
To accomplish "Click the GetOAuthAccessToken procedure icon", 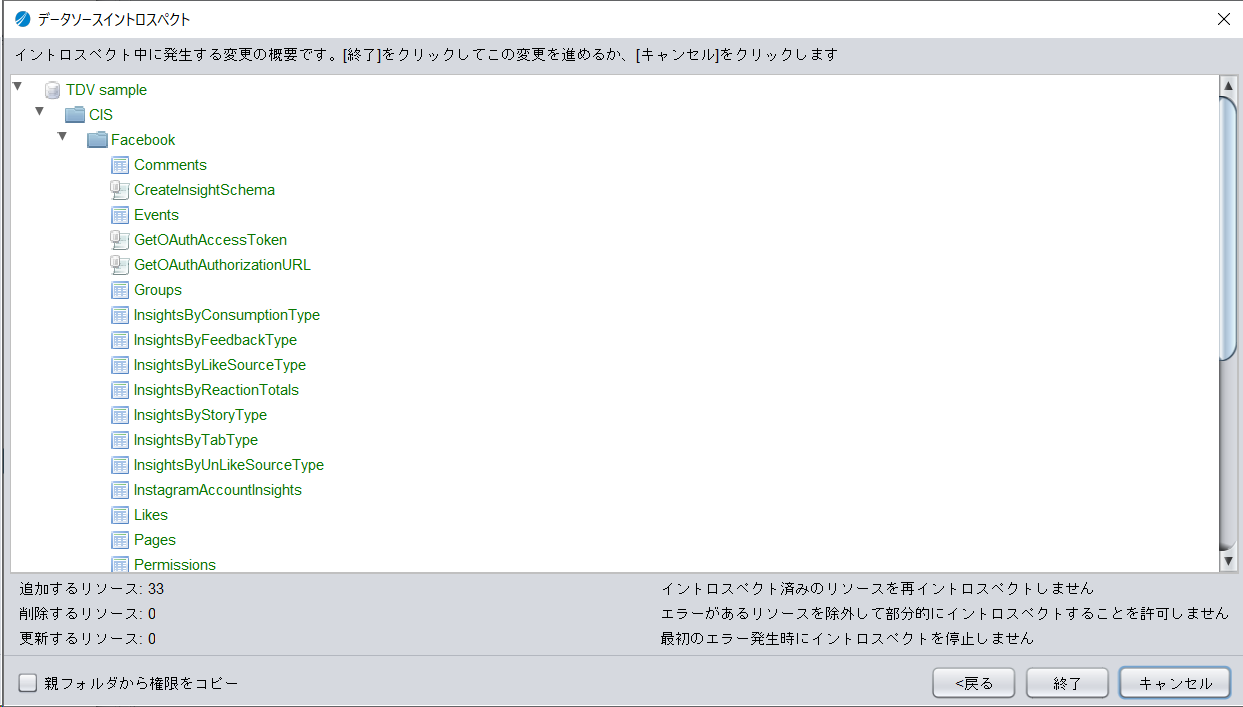I will coord(120,240).
